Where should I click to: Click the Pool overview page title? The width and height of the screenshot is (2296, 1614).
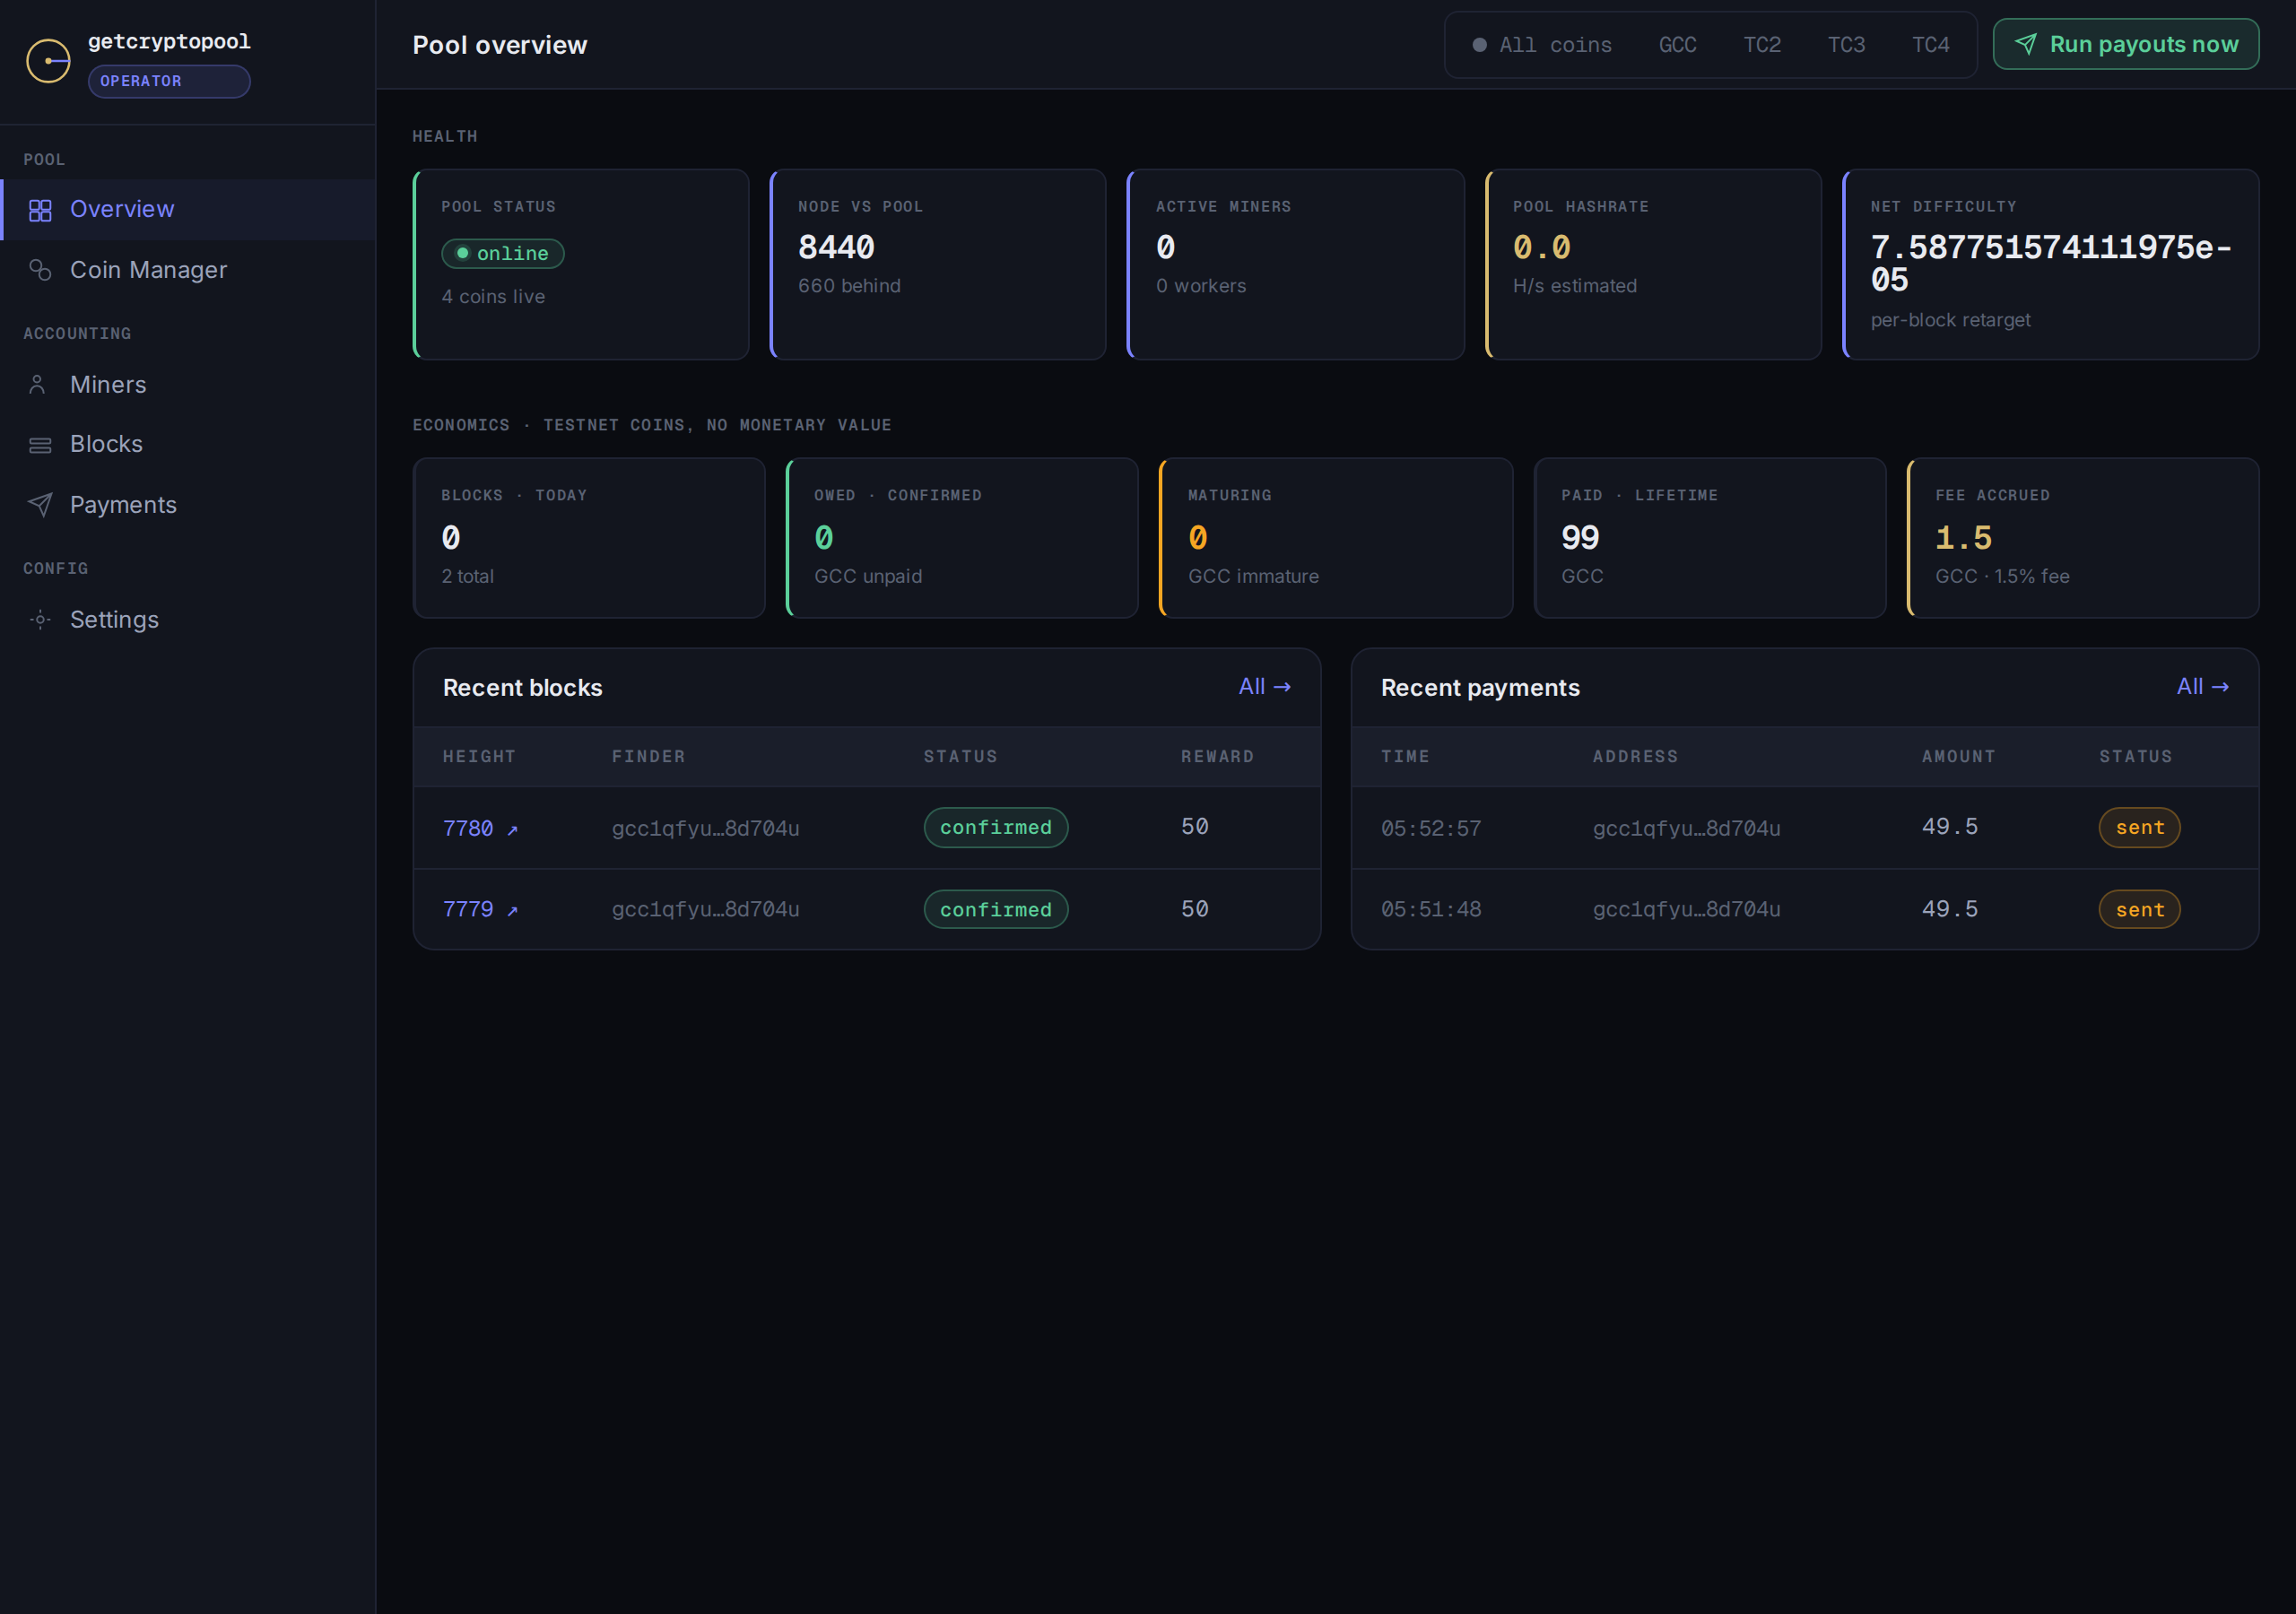(x=500, y=45)
